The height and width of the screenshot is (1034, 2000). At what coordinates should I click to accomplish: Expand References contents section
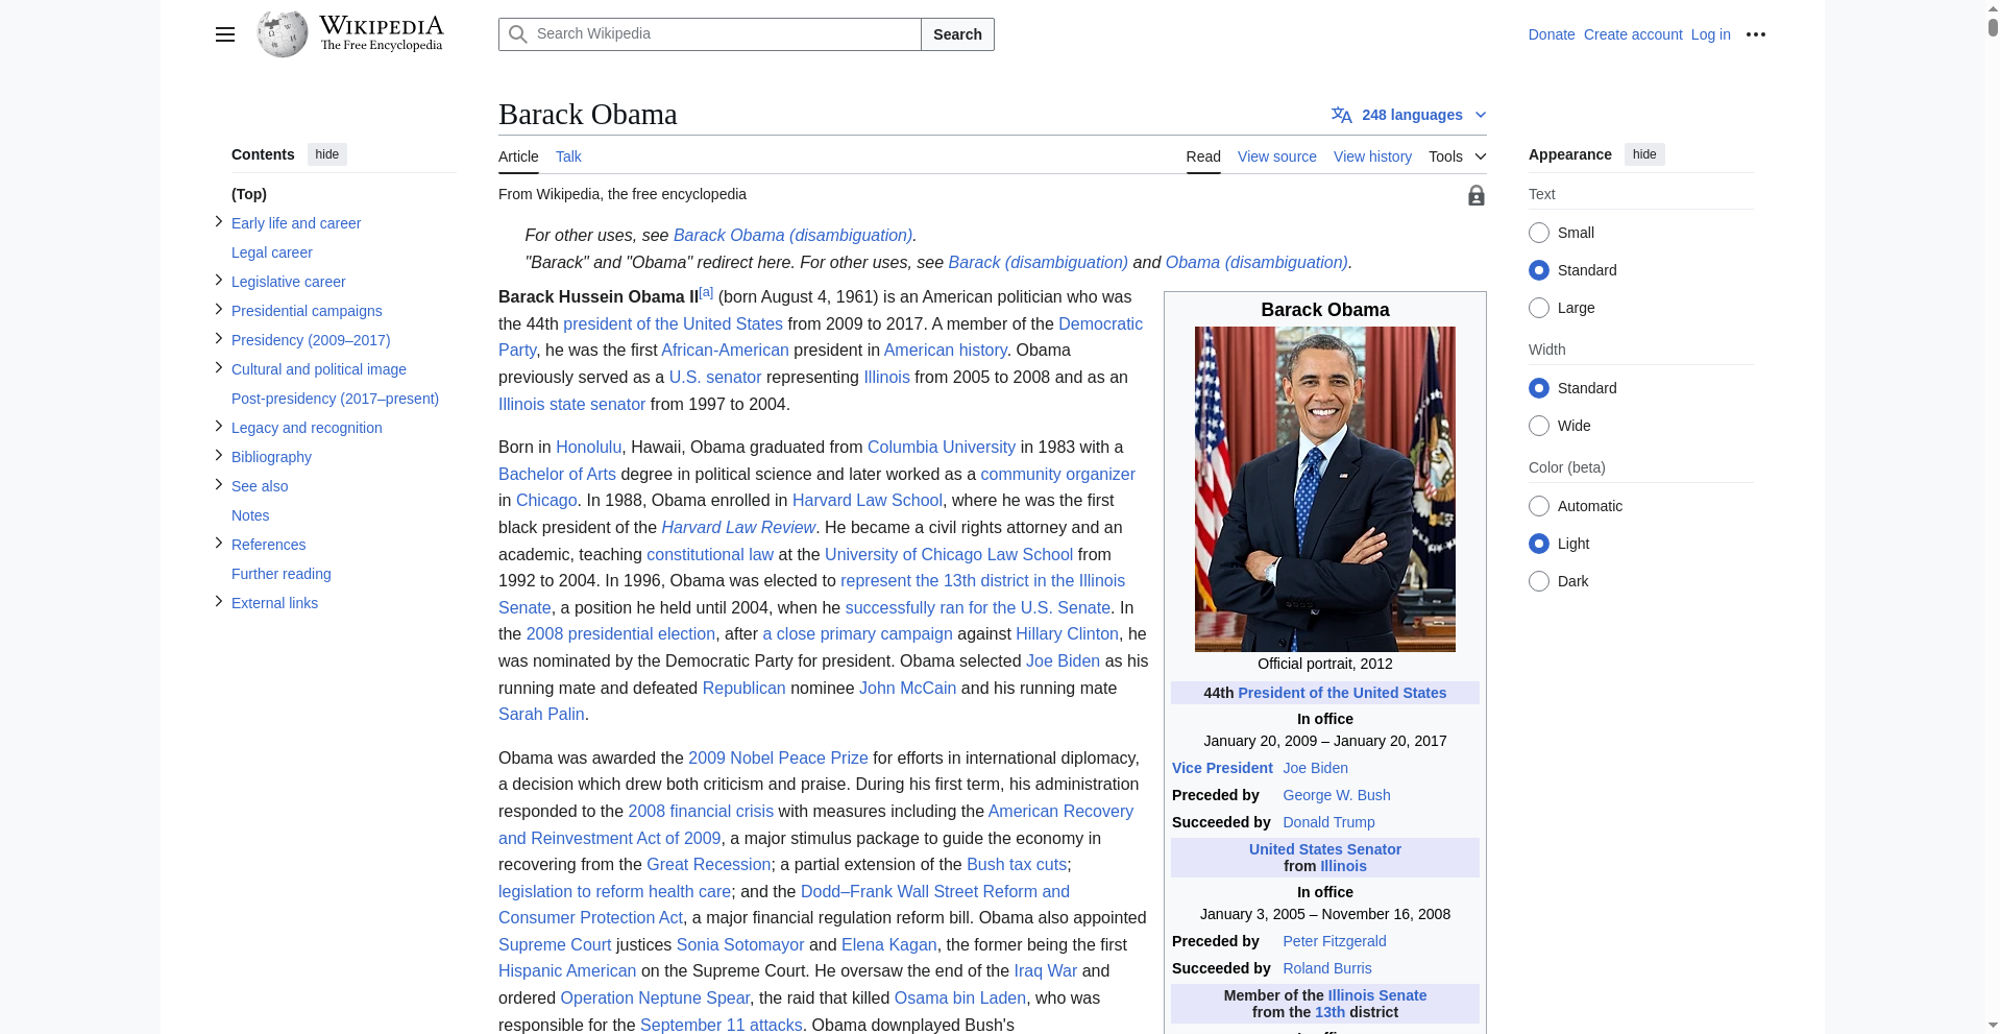click(x=218, y=543)
